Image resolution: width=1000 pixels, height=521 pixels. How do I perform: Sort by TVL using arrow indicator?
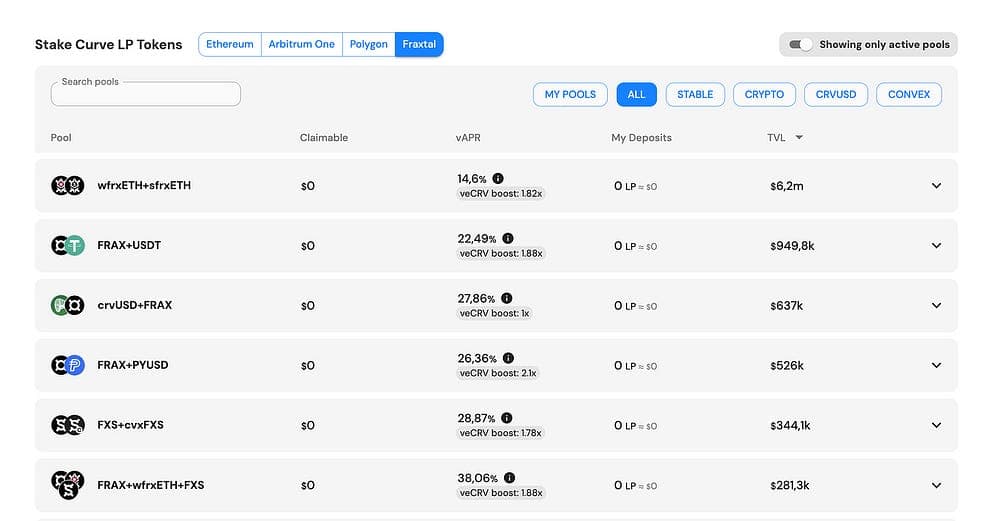pos(799,137)
